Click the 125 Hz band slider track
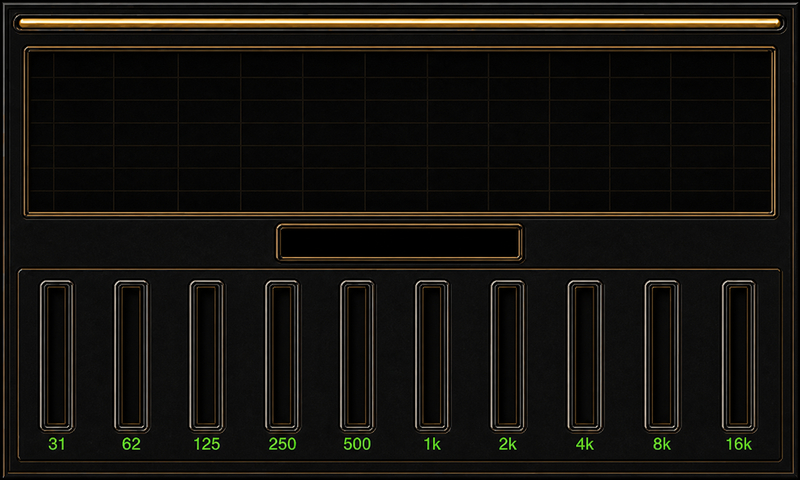The image size is (800, 480). tap(207, 356)
